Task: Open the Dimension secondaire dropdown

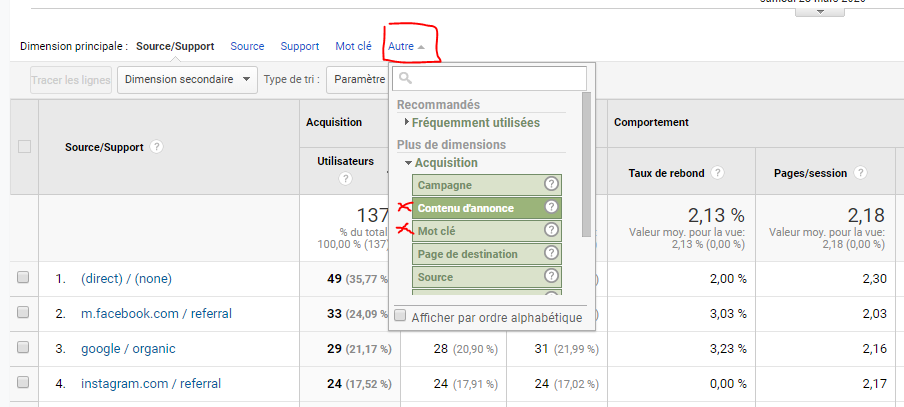Action: click(187, 80)
